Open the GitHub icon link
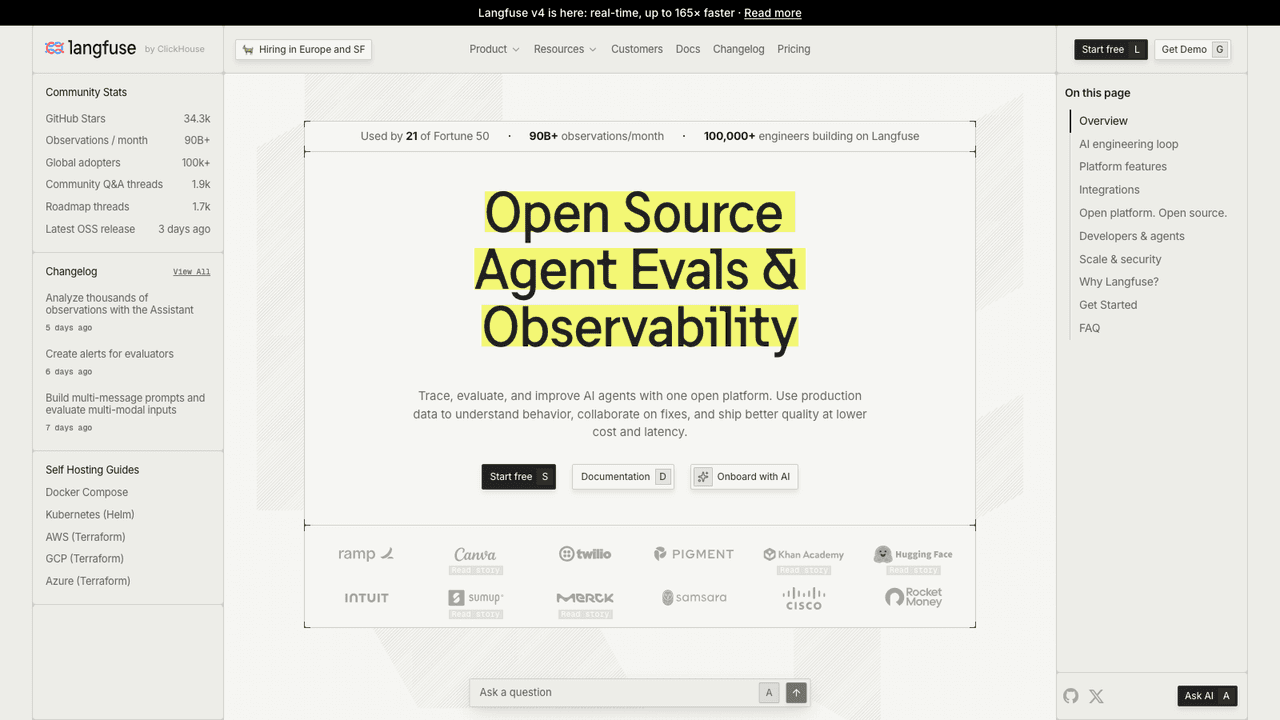1280x720 pixels. click(1071, 696)
